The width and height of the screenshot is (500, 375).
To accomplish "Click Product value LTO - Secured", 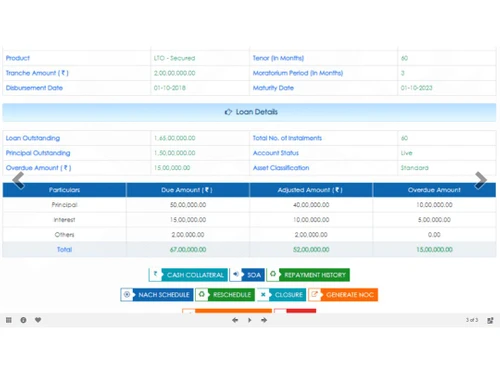I will tap(174, 58).
